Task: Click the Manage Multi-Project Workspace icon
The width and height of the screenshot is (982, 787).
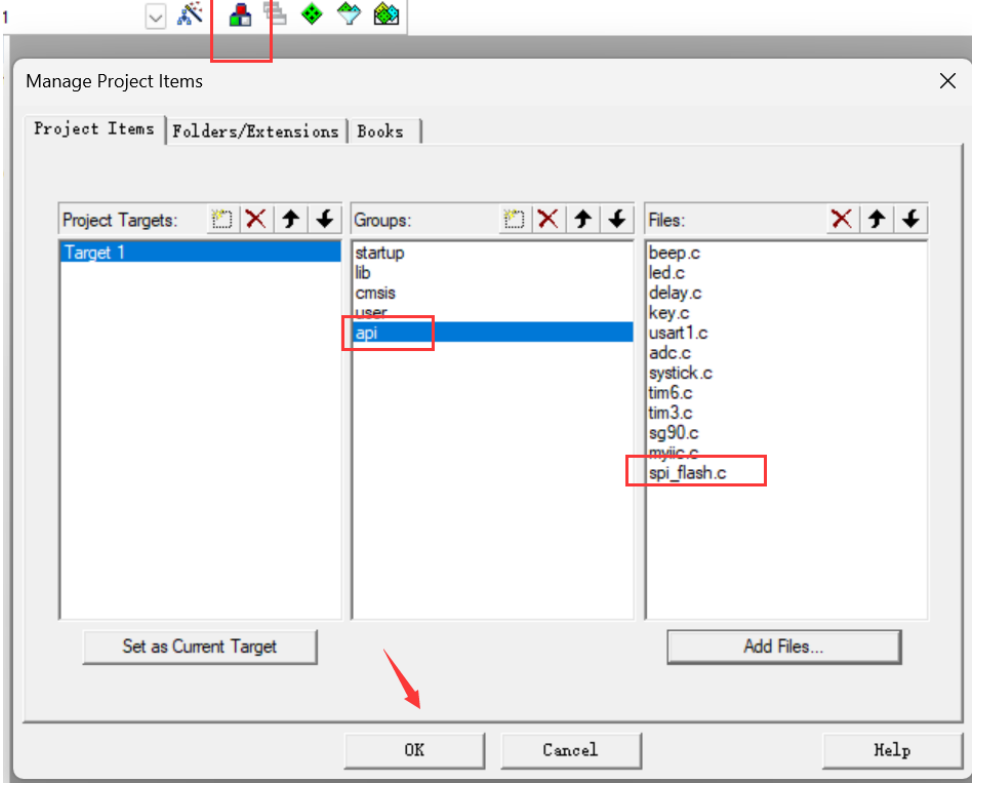Action: (275, 13)
